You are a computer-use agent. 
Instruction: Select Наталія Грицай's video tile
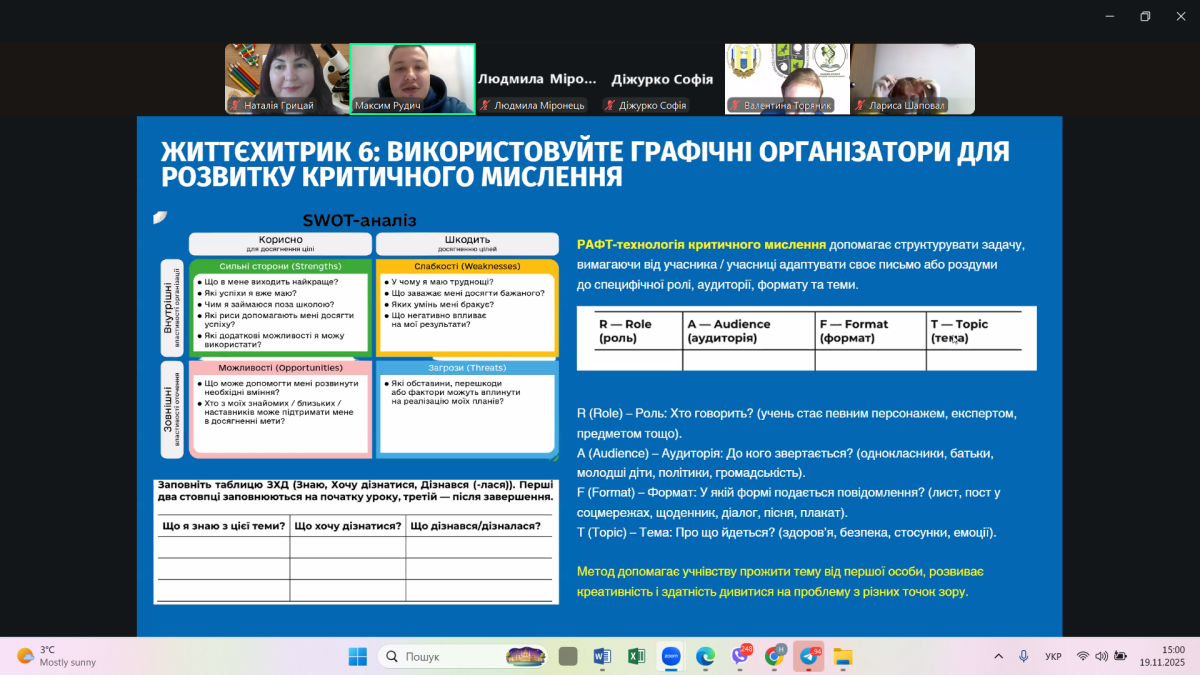(287, 79)
